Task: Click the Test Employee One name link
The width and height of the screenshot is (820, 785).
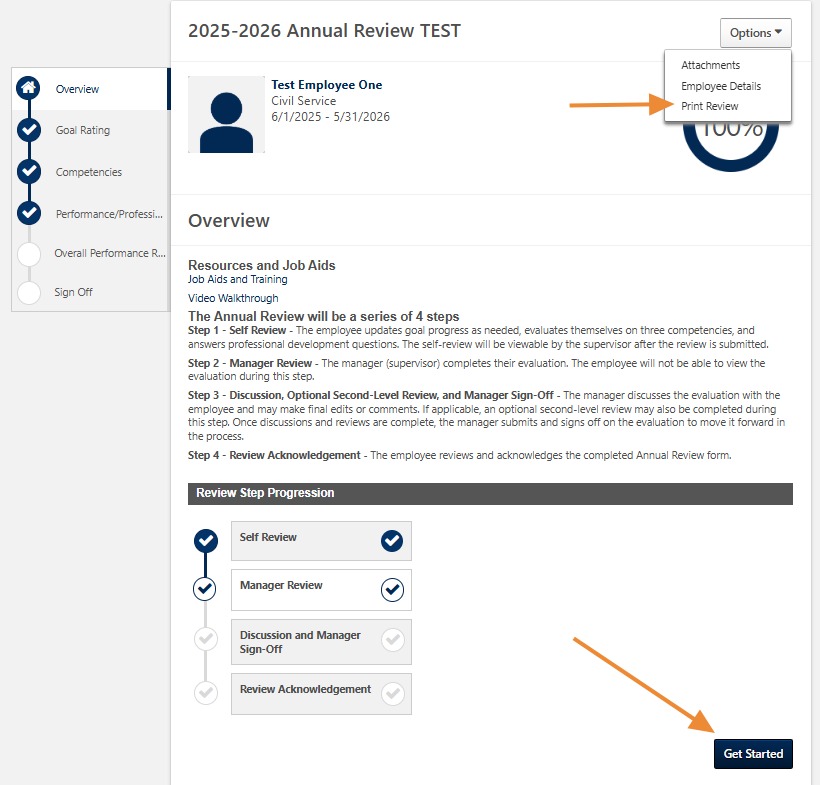Action: [326, 85]
